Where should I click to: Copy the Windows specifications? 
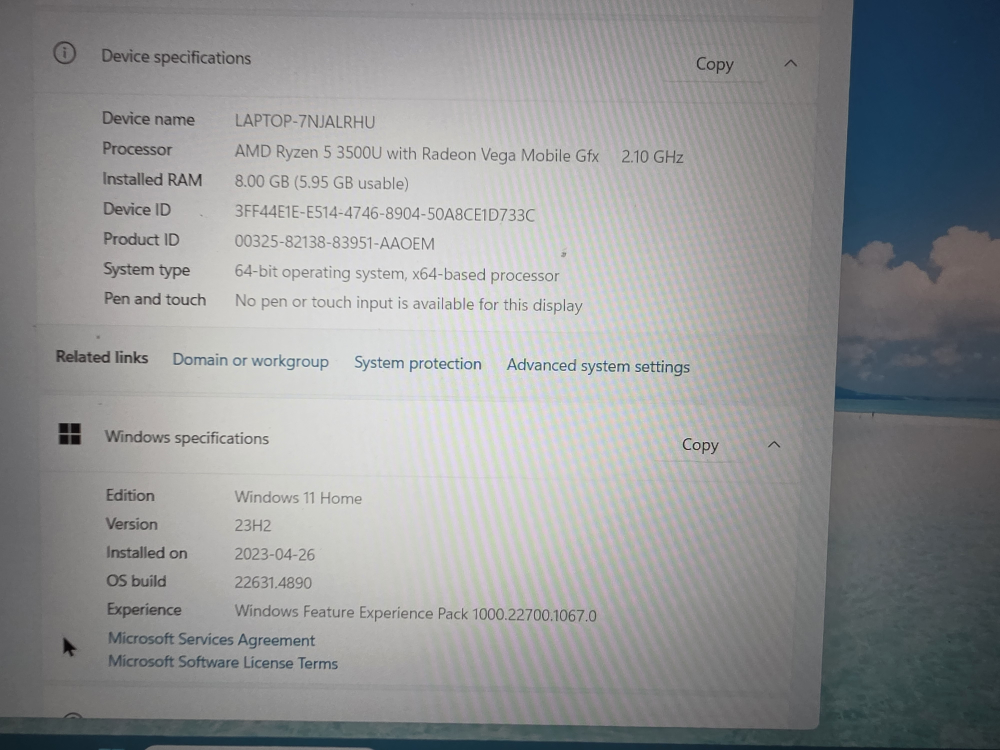tap(700, 445)
